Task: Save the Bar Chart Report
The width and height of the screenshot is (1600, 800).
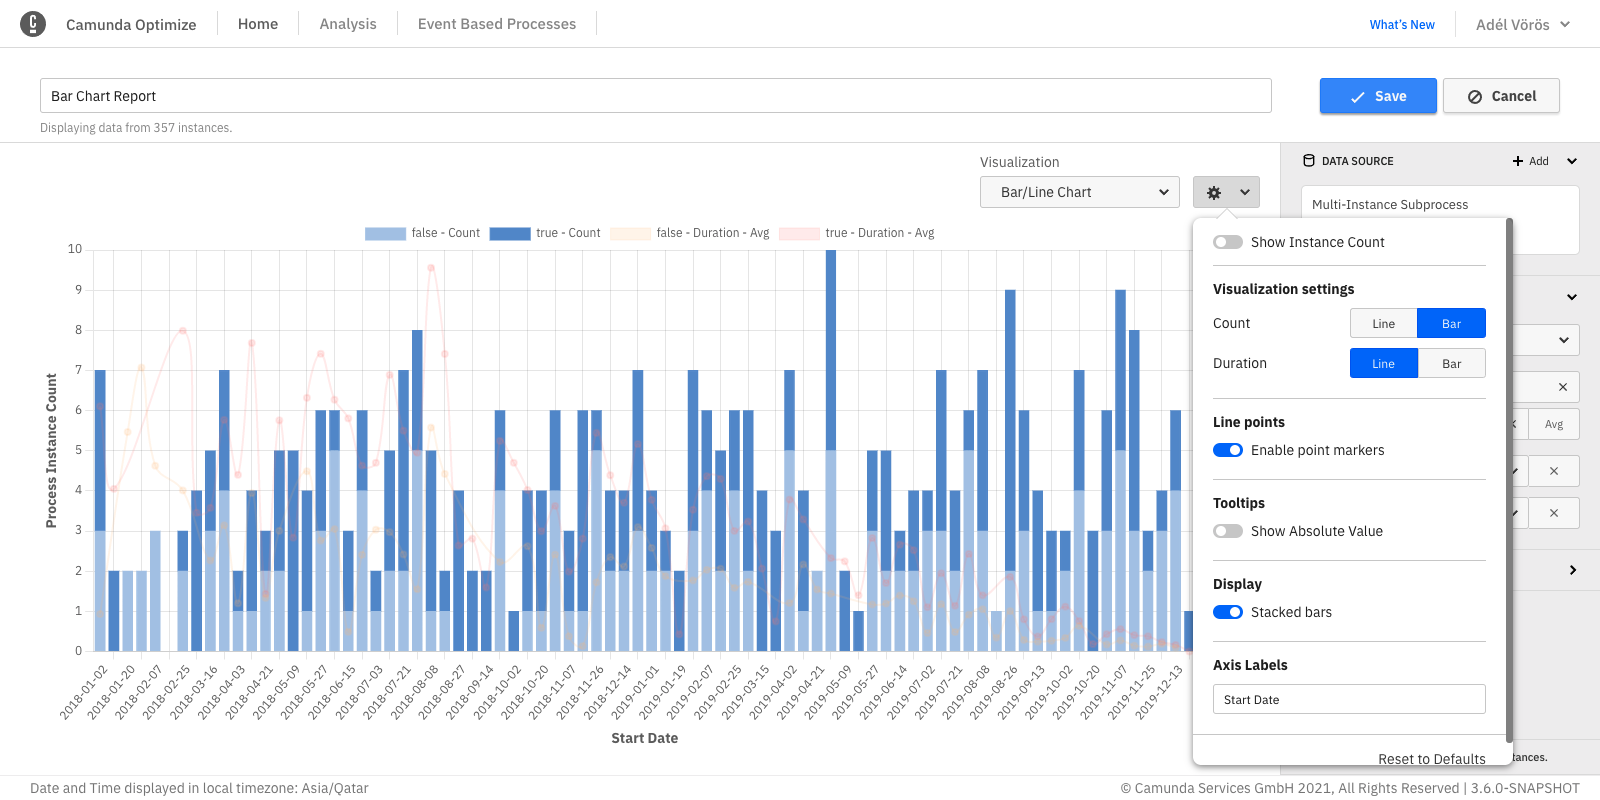Action: point(1378,96)
